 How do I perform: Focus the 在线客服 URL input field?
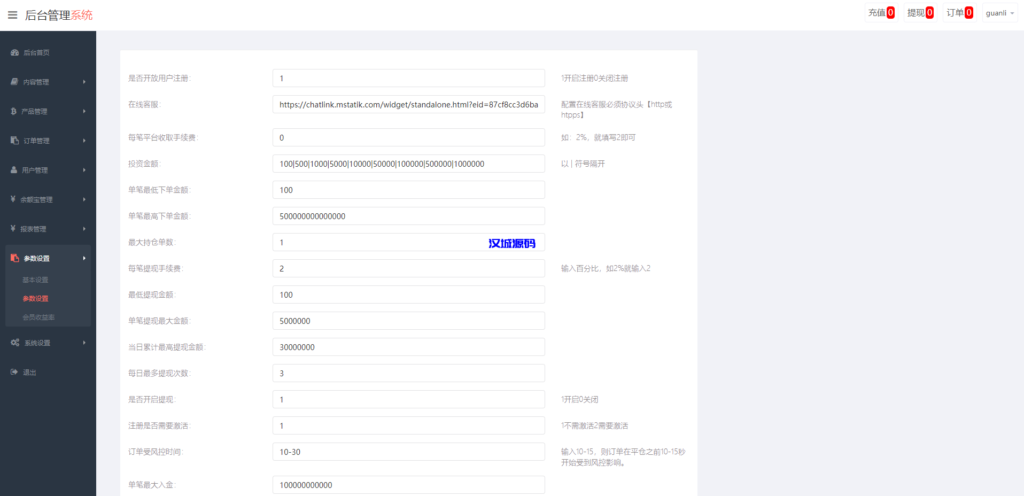[x=408, y=104]
